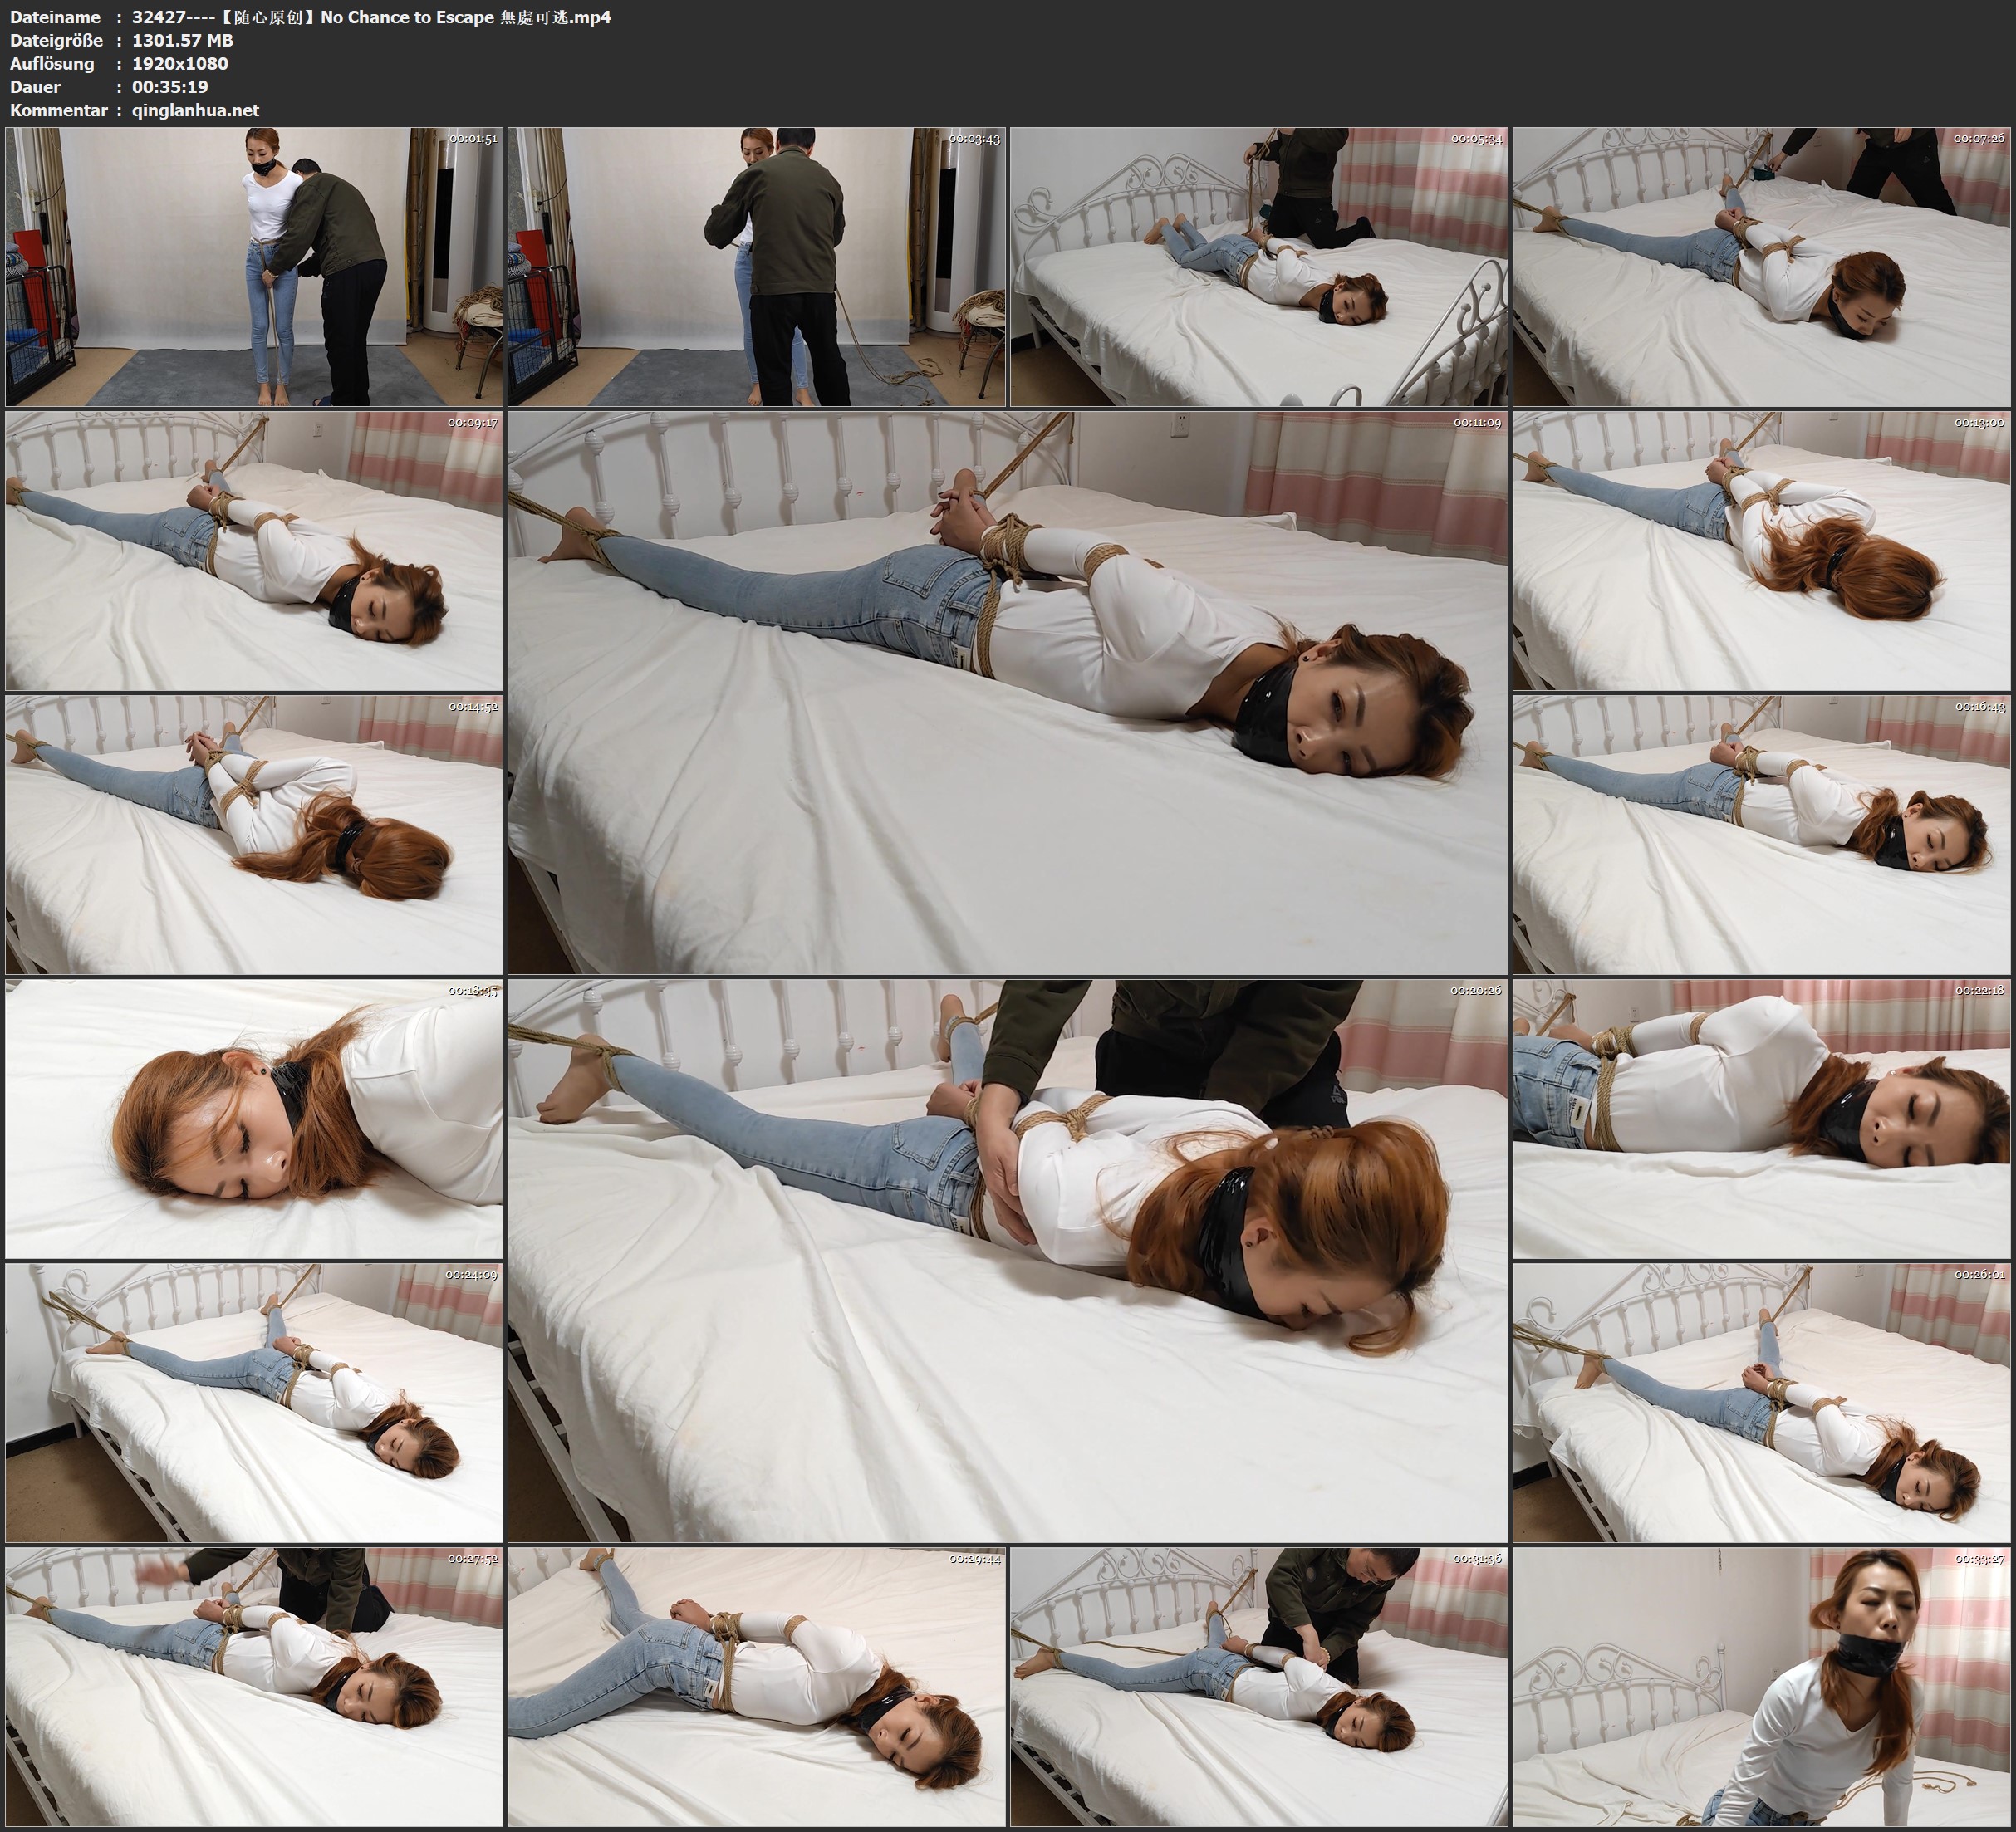Select the thumbnail timestamped 00:03:43
This screenshot has width=2016, height=1832.
point(756,266)
